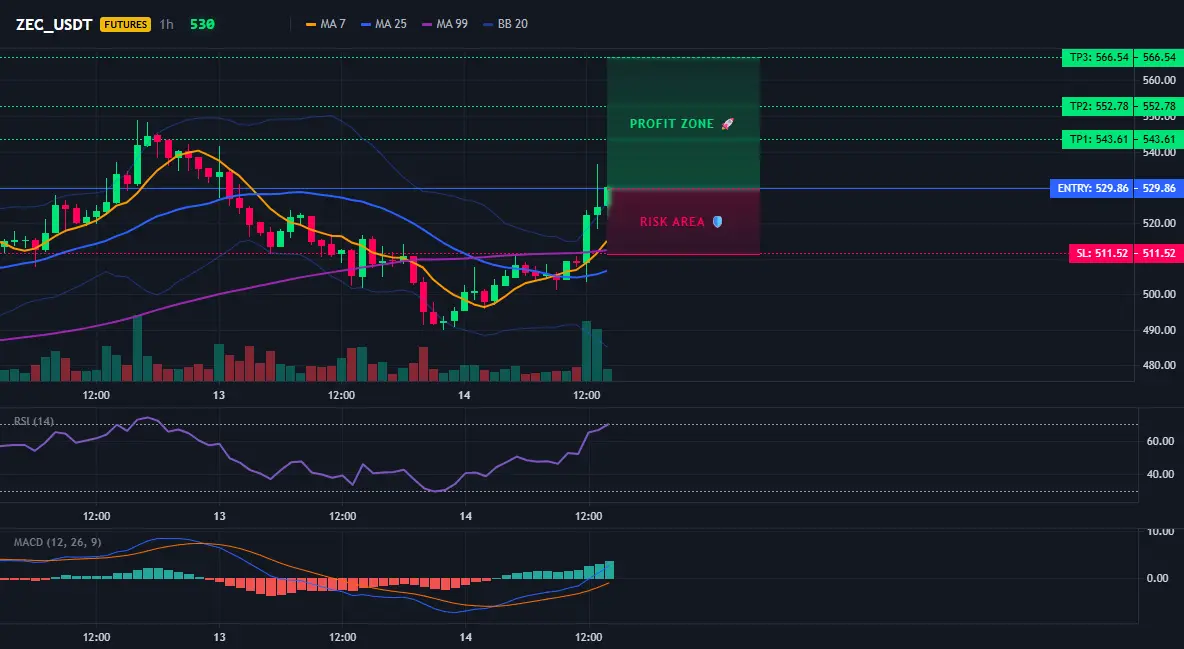Click the rocket icon next to PROFIT ZONE
Screen dimensions: 1184x649
(x=727, y=124)
